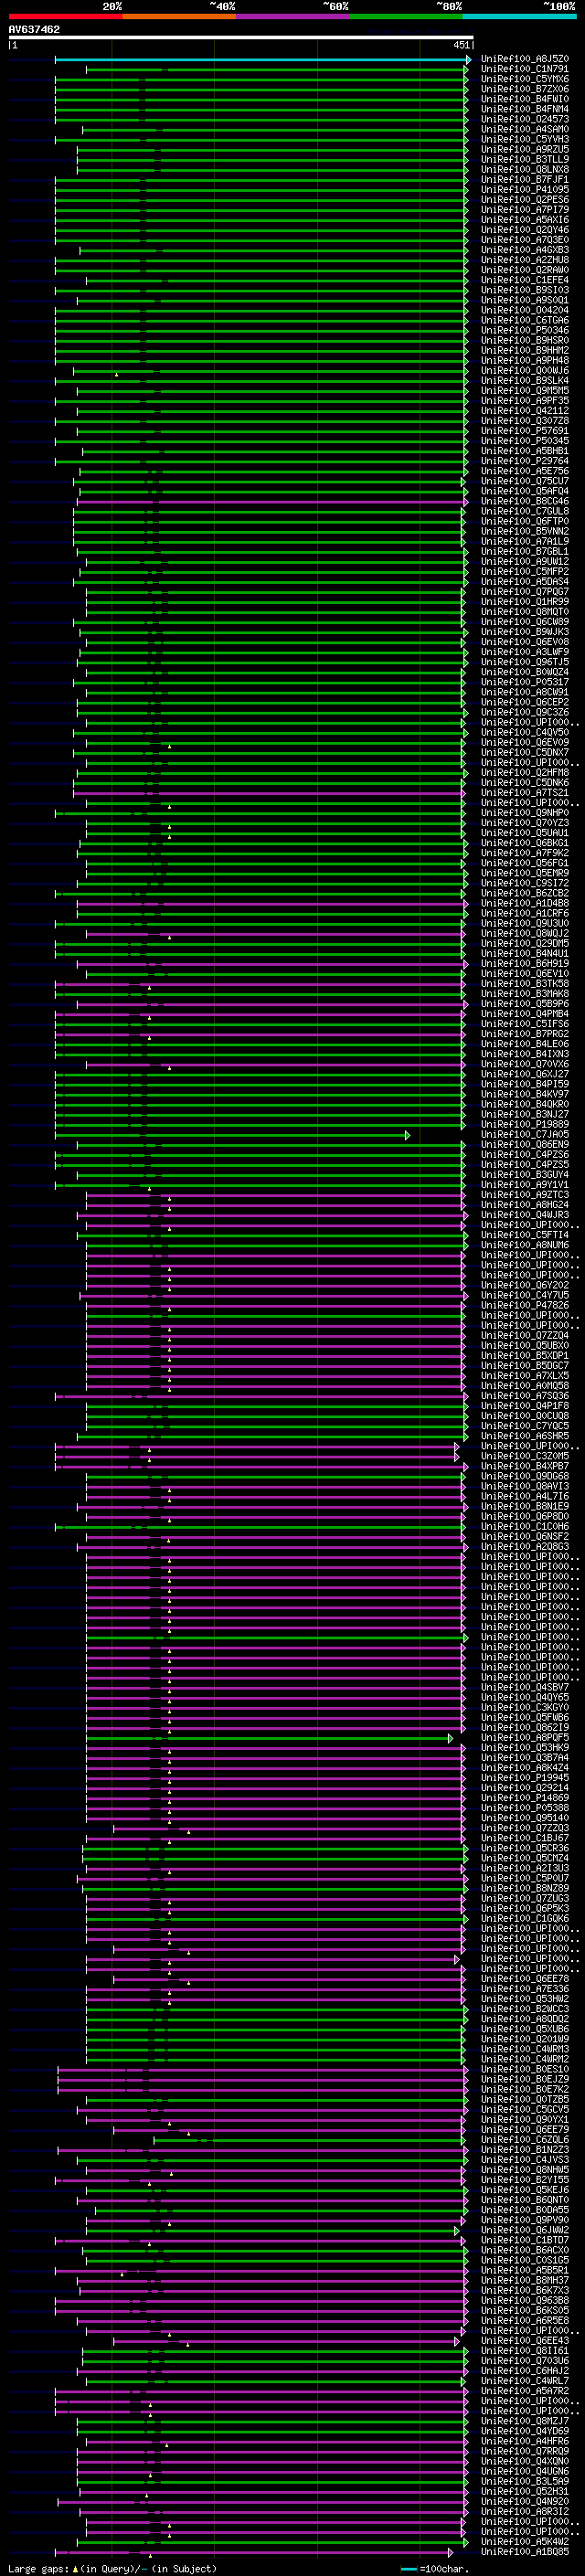Click hit label UniRef100_Q5AFQ4
585x2576 pixels.
(525, 491)
